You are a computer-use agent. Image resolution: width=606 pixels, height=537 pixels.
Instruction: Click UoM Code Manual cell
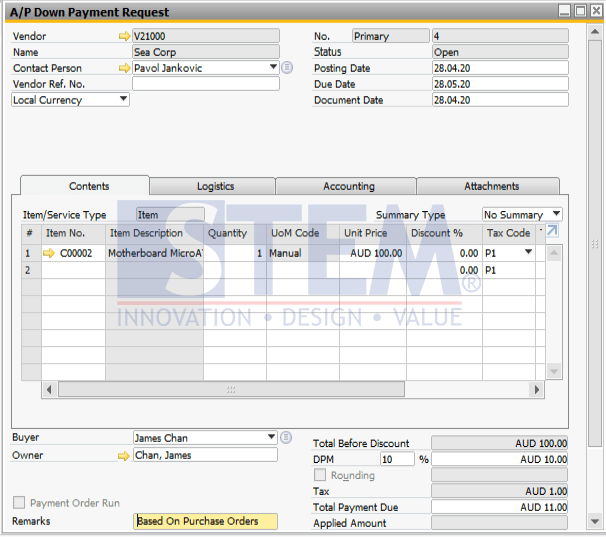pos(303,253)
